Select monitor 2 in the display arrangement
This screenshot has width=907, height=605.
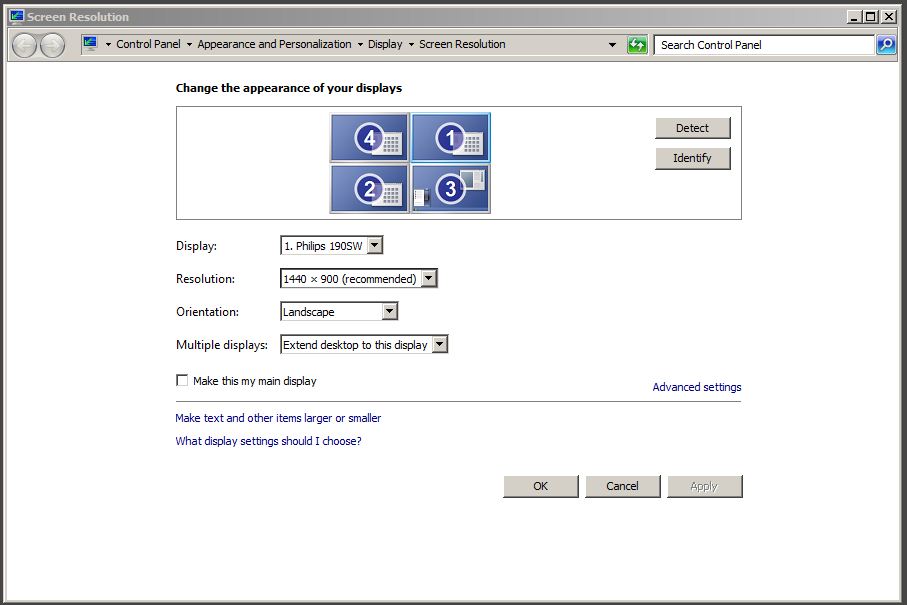[370, 189]
